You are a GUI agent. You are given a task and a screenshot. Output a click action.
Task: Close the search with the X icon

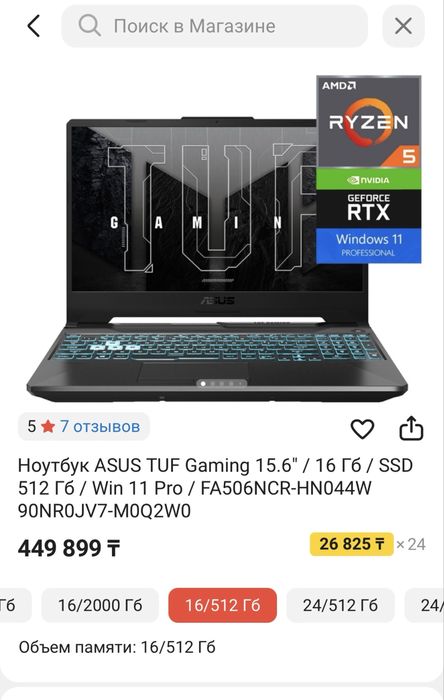click(x=403, y=26)
